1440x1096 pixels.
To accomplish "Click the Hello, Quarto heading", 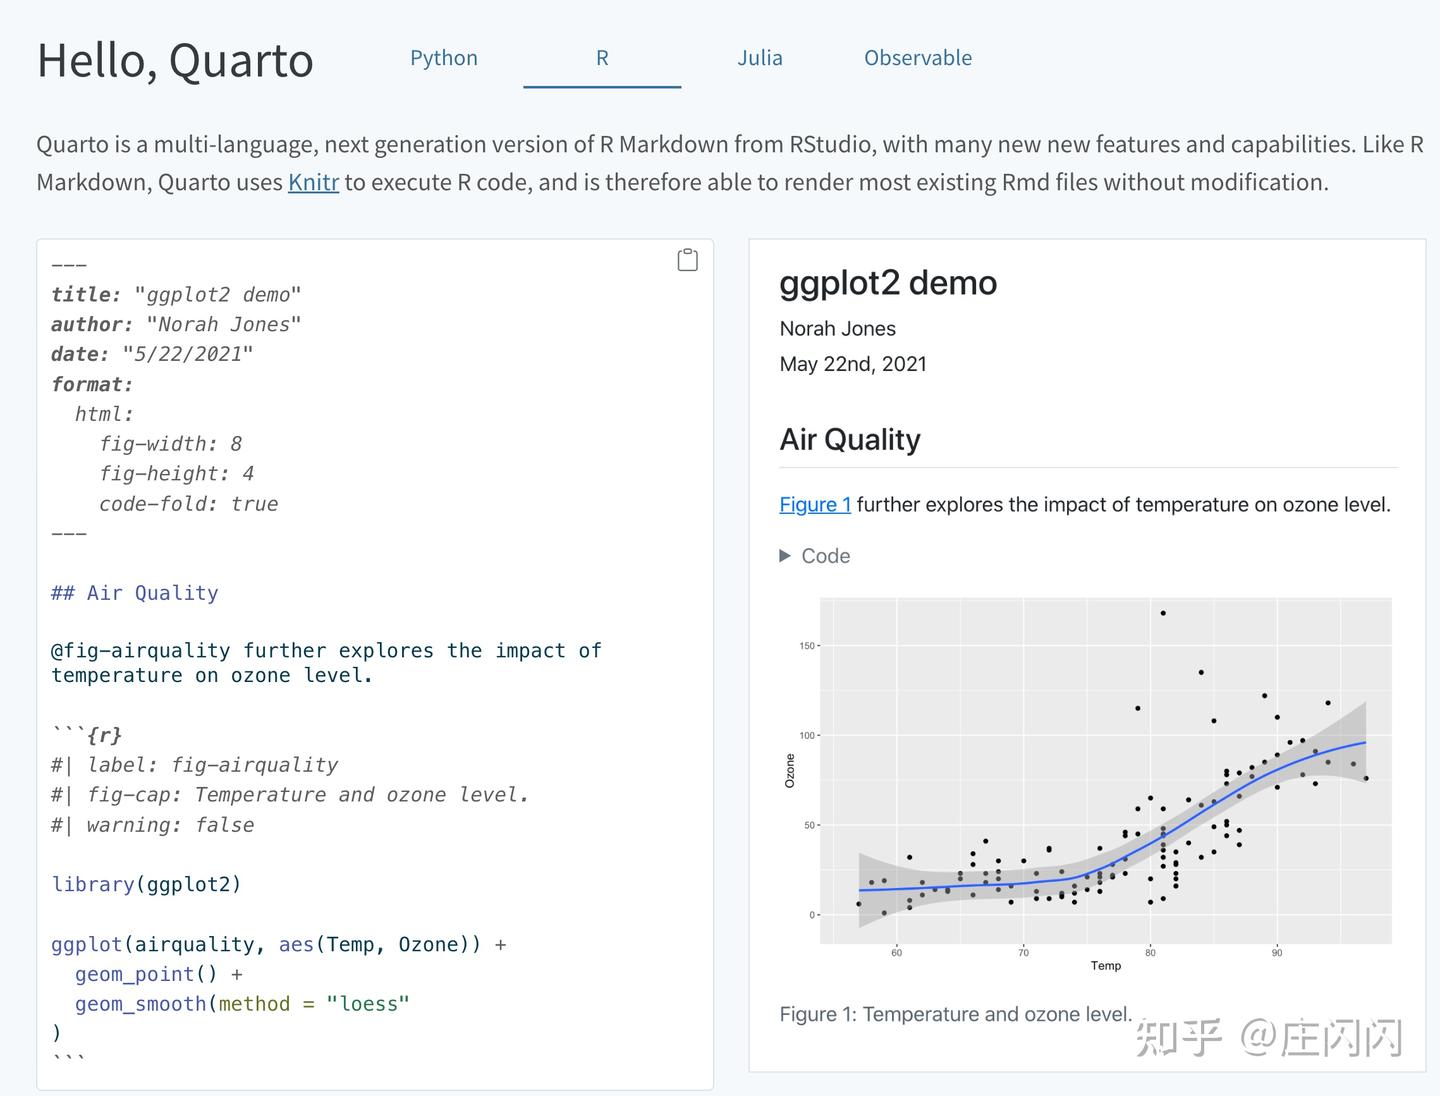I will [175, 60].
